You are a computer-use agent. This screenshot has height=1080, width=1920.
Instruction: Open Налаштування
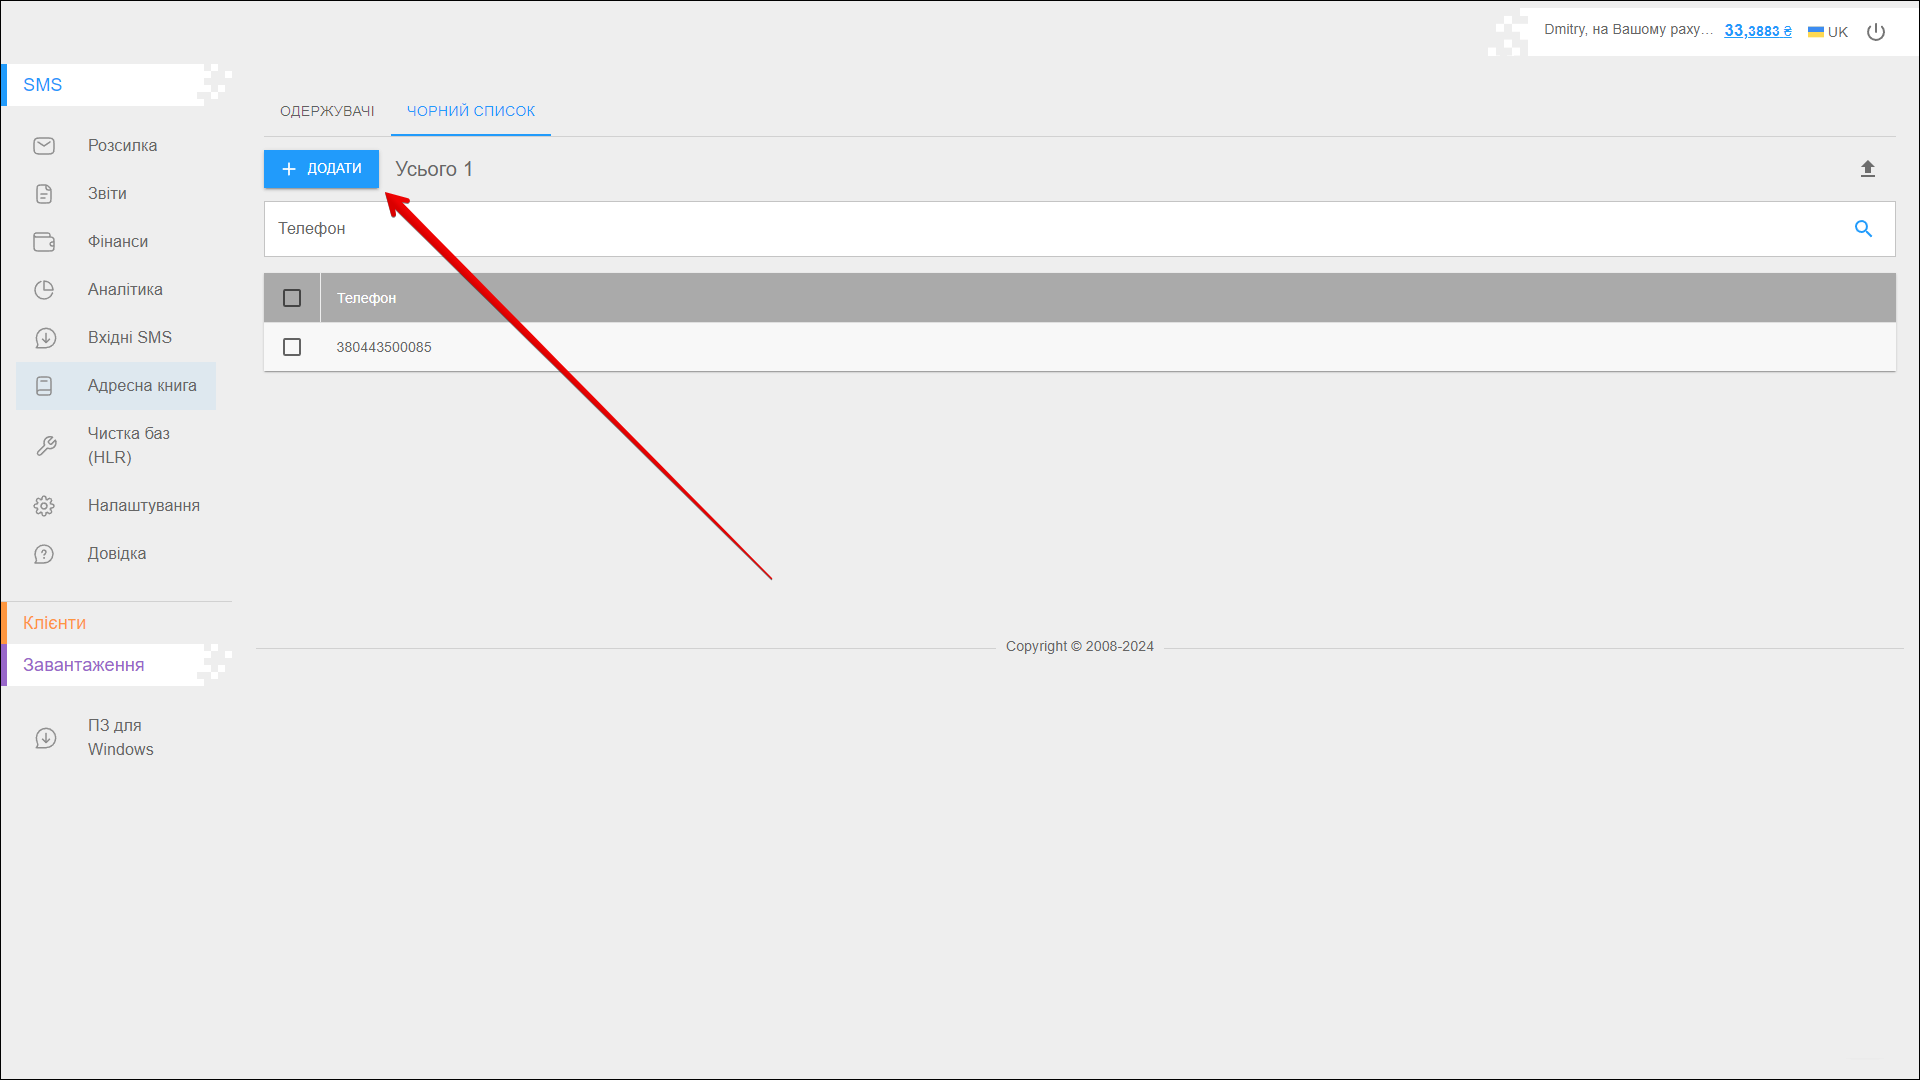tap(143, 506)
